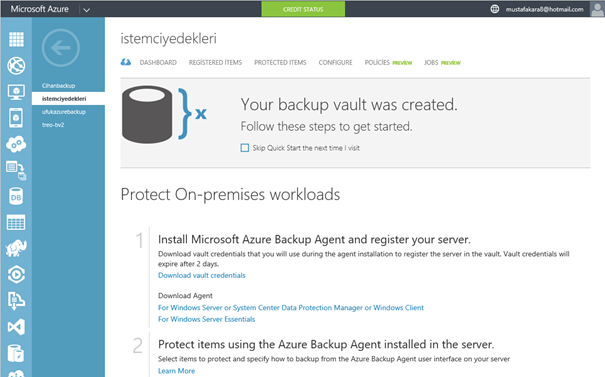Switch to the Registered Items tab
The width and height of the screenshot is (605, 377).
coord(215,63)
